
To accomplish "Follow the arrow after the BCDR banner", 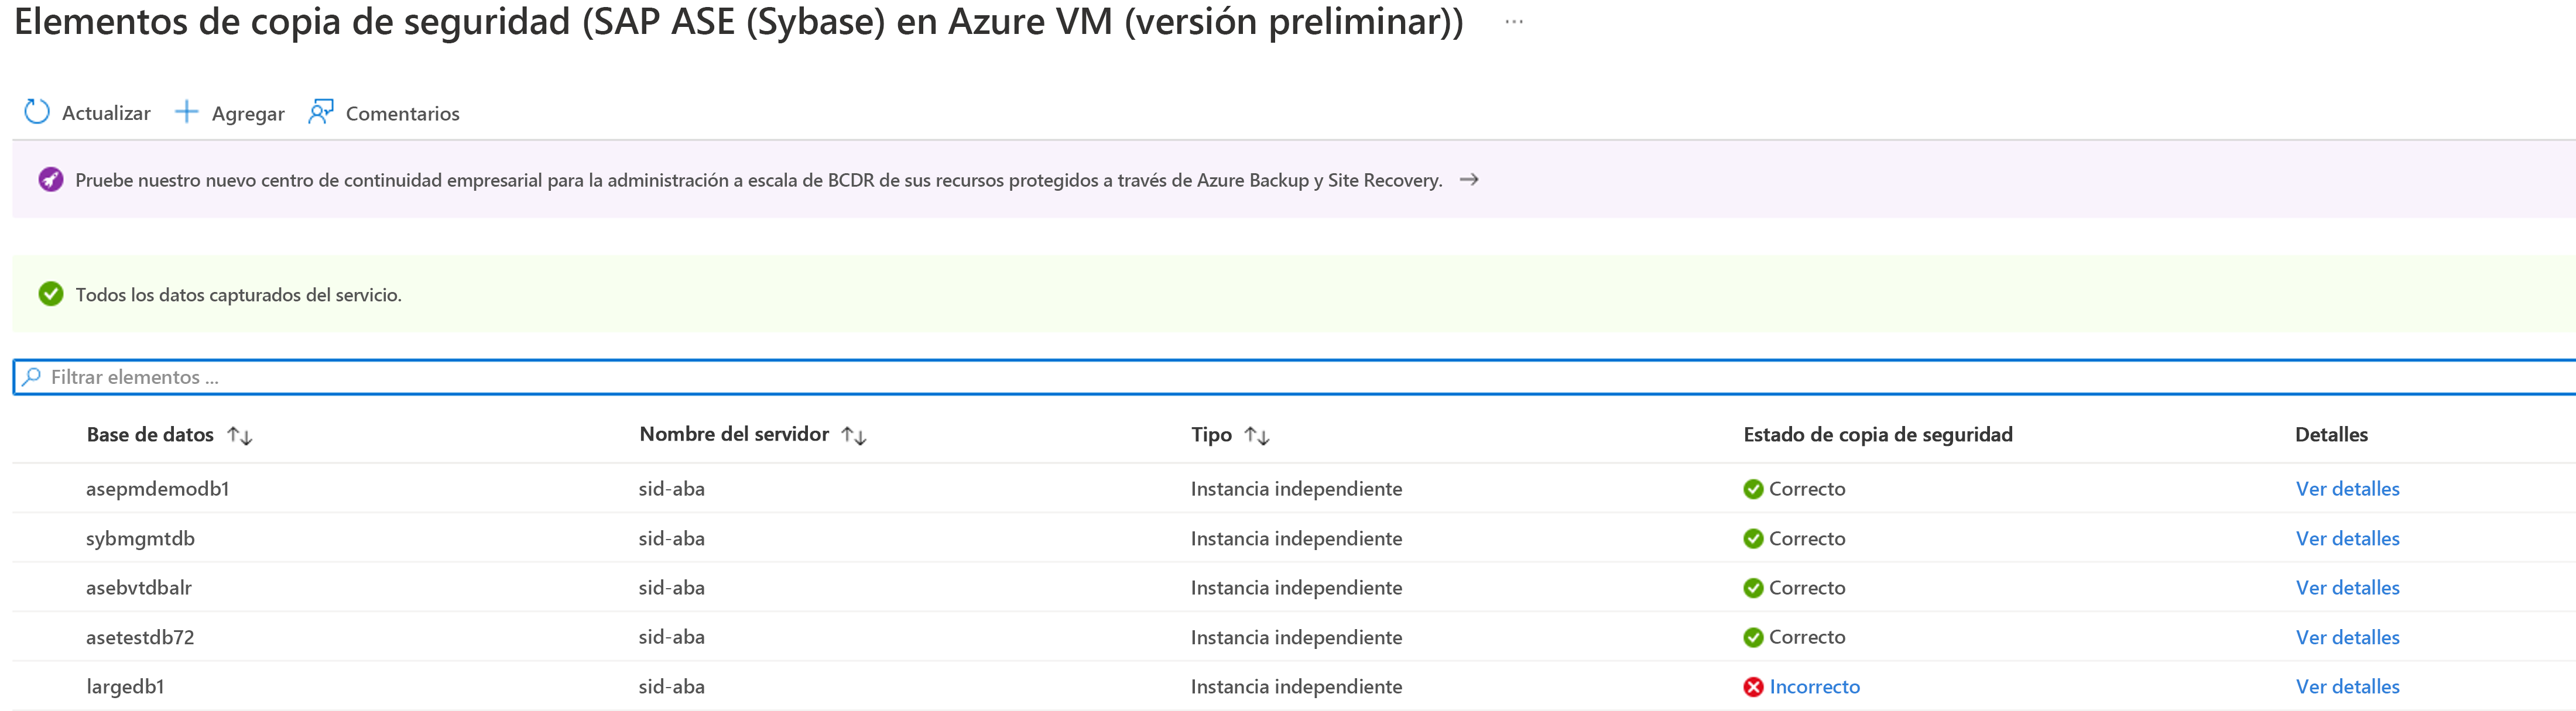I will click(1469, 180).
